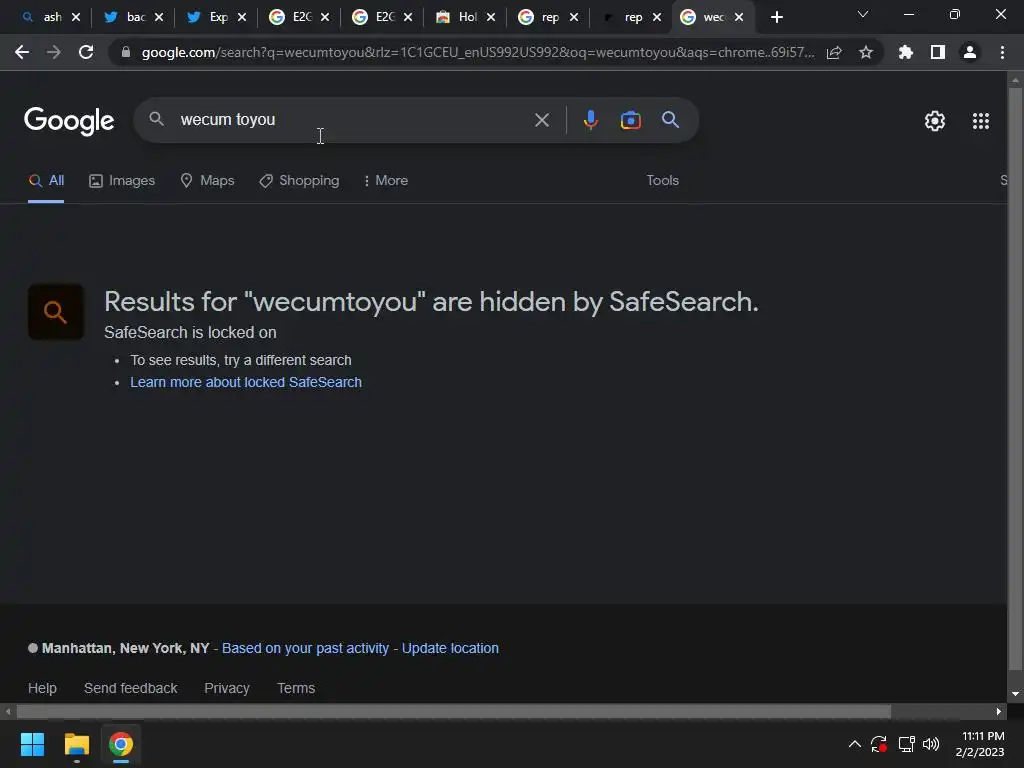Reload the current page
Image resolution: width=1024 pixels, height=768 pixels.
86,52
